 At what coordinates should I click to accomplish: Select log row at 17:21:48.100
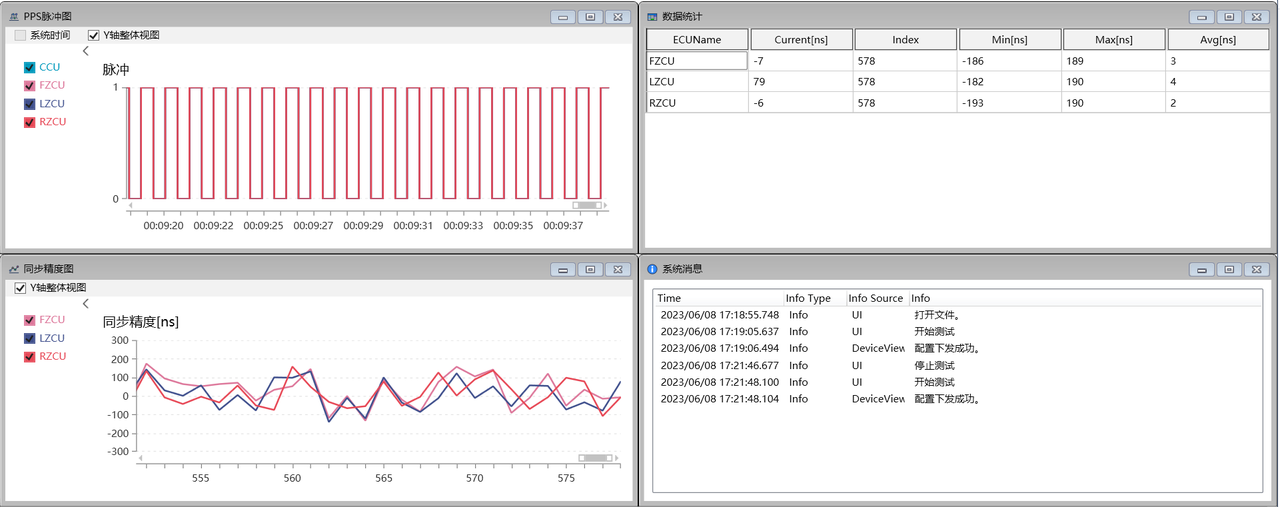(958, 382)
